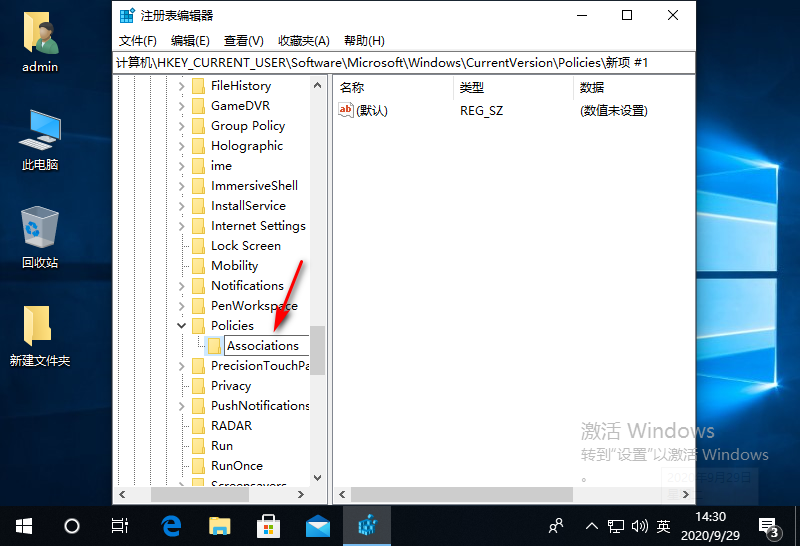The height and width of the screenshot is (546, 800).
Task: Select the ImmersiveShell folder icon
Action: click(x=198, y=186)
